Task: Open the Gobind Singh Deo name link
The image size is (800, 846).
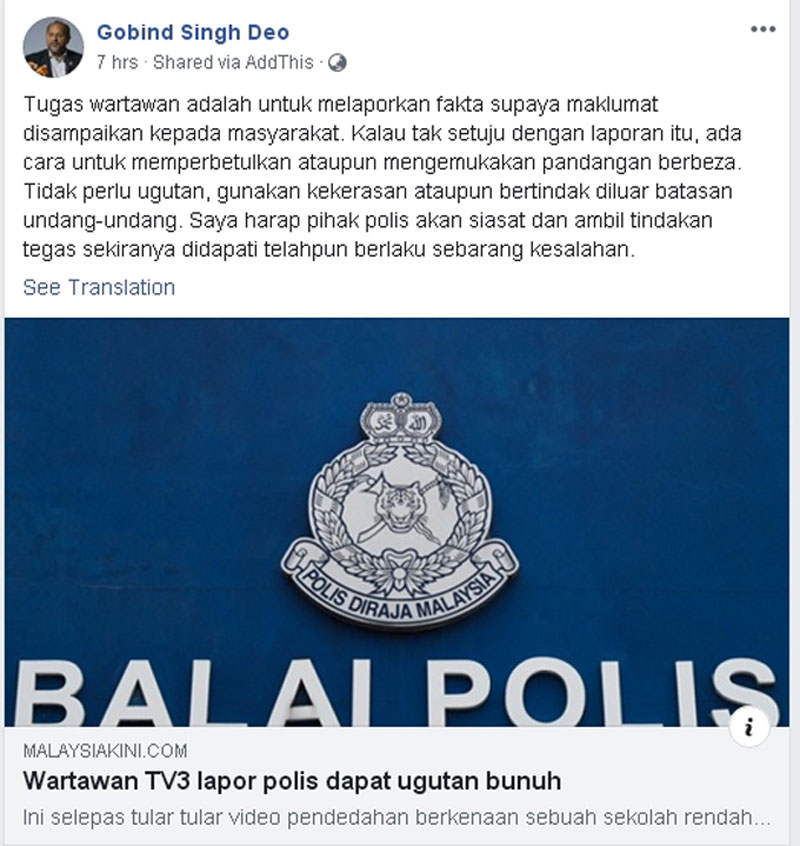Action: [x=193, y=32]
